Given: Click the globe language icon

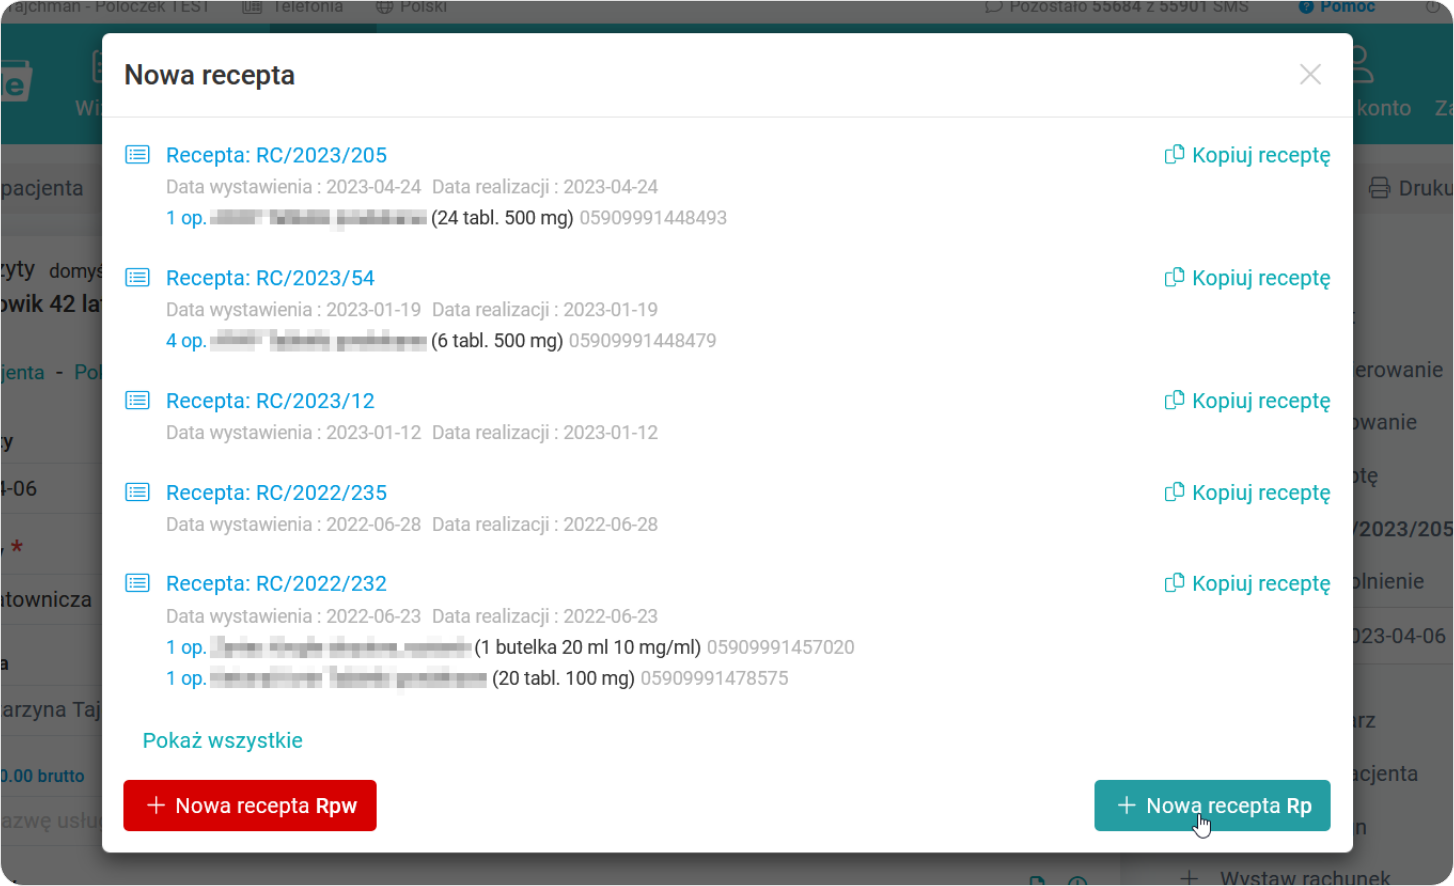Looking at the screenshot, I should (384, 7).
